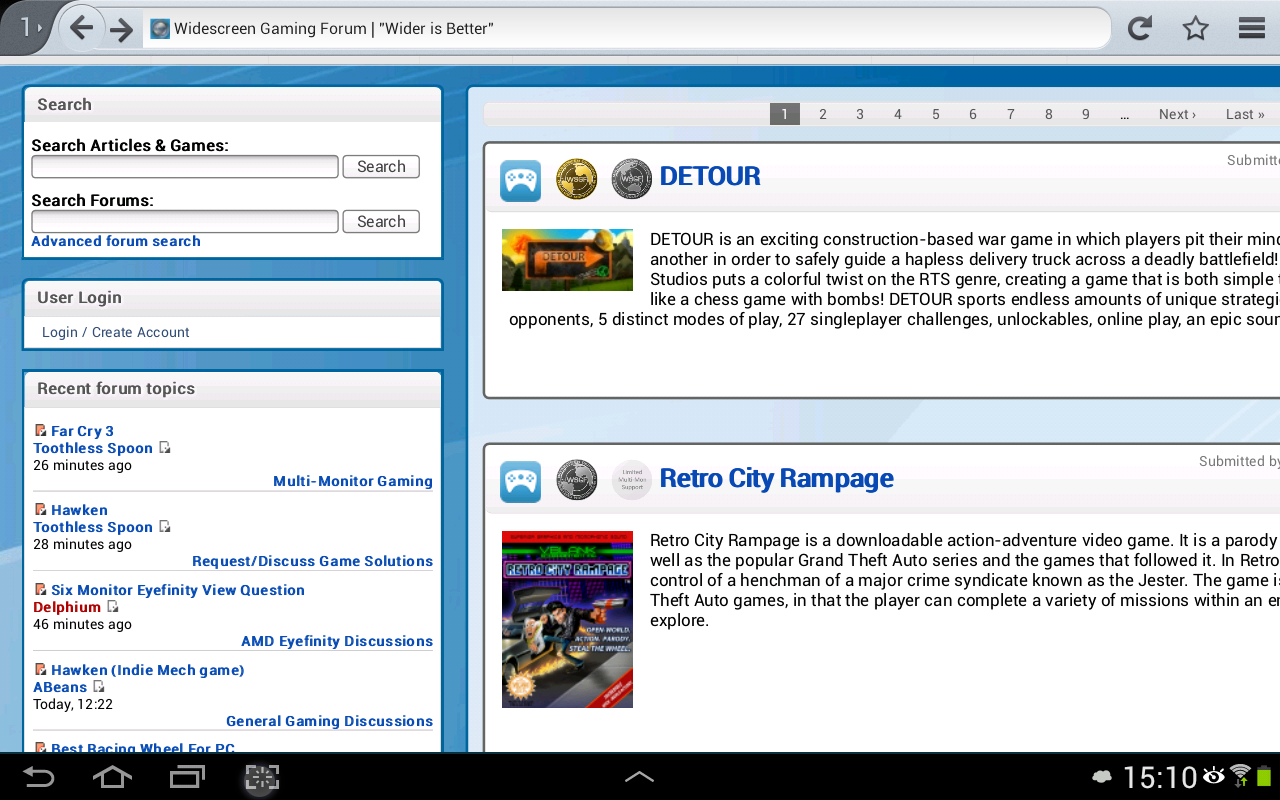Click Retro City Rampage cover thumbnail
The image size is (1280, 800).
[x=567, y=619]
